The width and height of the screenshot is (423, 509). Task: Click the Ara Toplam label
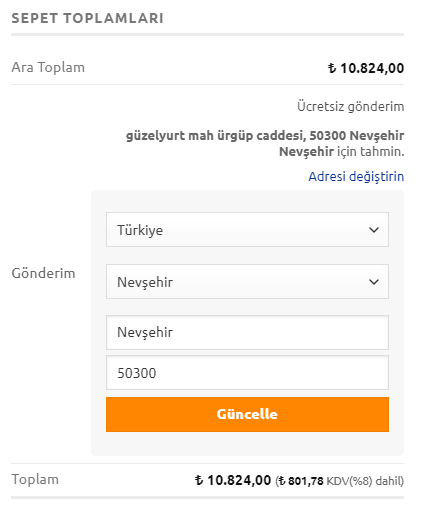pos(48,67)
